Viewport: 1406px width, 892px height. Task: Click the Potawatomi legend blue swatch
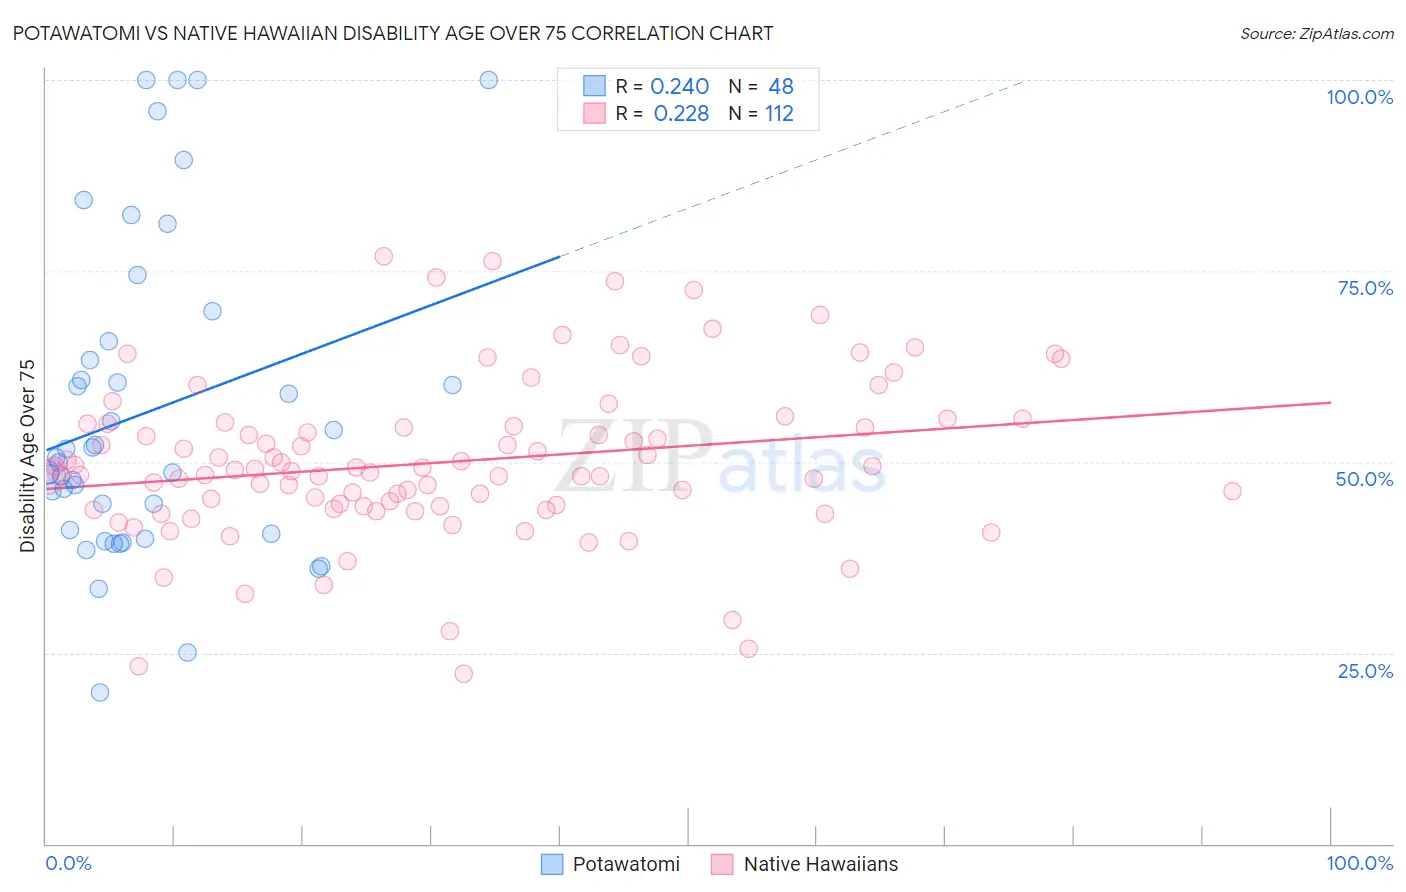click(x=552, y=864)
